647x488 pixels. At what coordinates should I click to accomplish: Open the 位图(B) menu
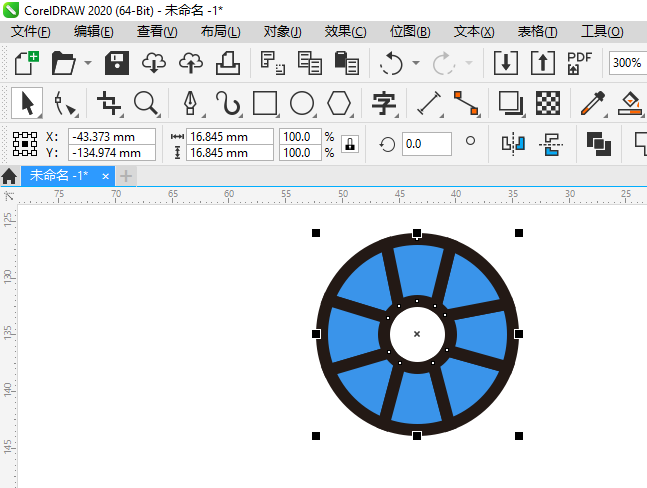410,32
